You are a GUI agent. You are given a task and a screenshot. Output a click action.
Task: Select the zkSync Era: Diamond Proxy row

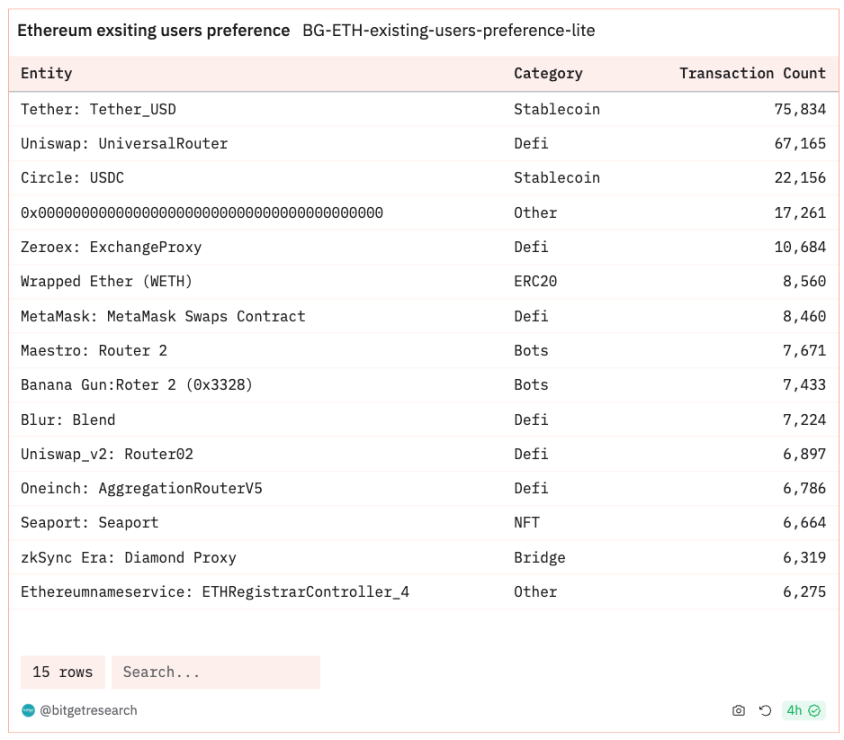point(423,558)
